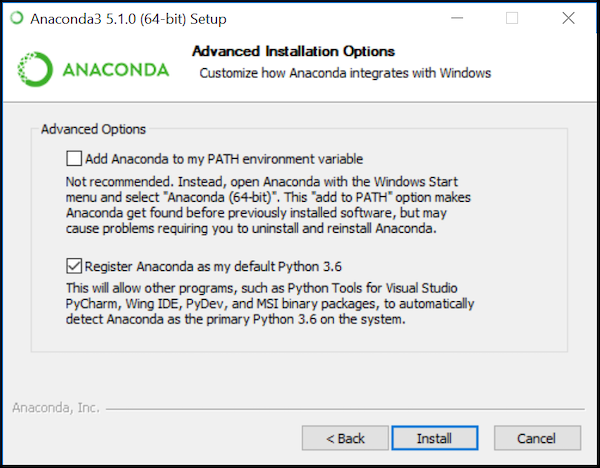Image resolution: width=600 pixels, height=468 pixels.
Task: Click the 'Not recommended' PATH warning paragraph
Action: (268, 205)
